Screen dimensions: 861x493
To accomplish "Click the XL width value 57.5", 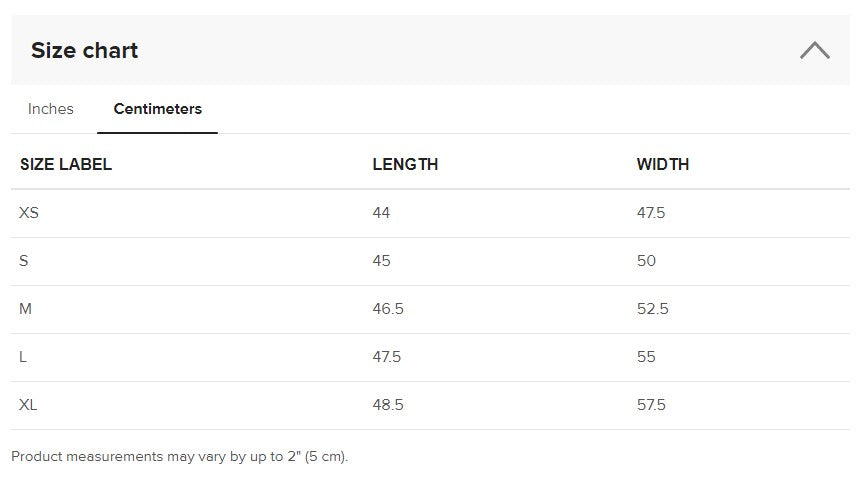I will pyautogui.click(x=651, y=405).
